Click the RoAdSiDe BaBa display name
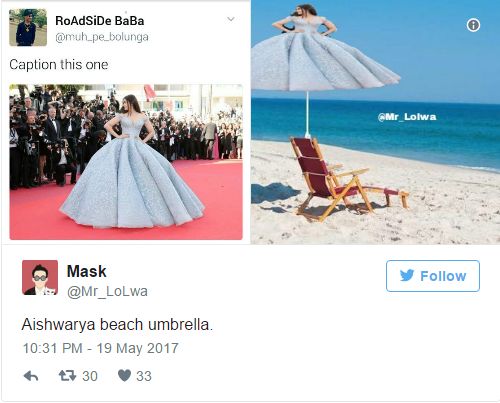500x403 pixels. 100,21
